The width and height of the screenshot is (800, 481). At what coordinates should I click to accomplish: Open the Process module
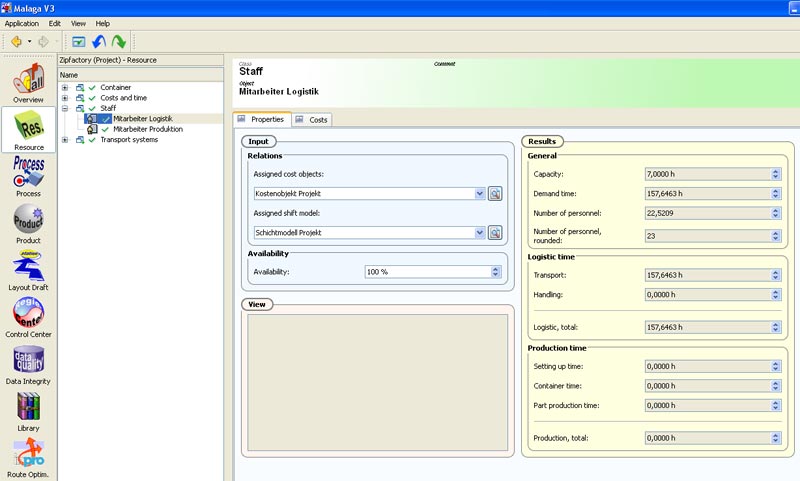pos(29,176)
